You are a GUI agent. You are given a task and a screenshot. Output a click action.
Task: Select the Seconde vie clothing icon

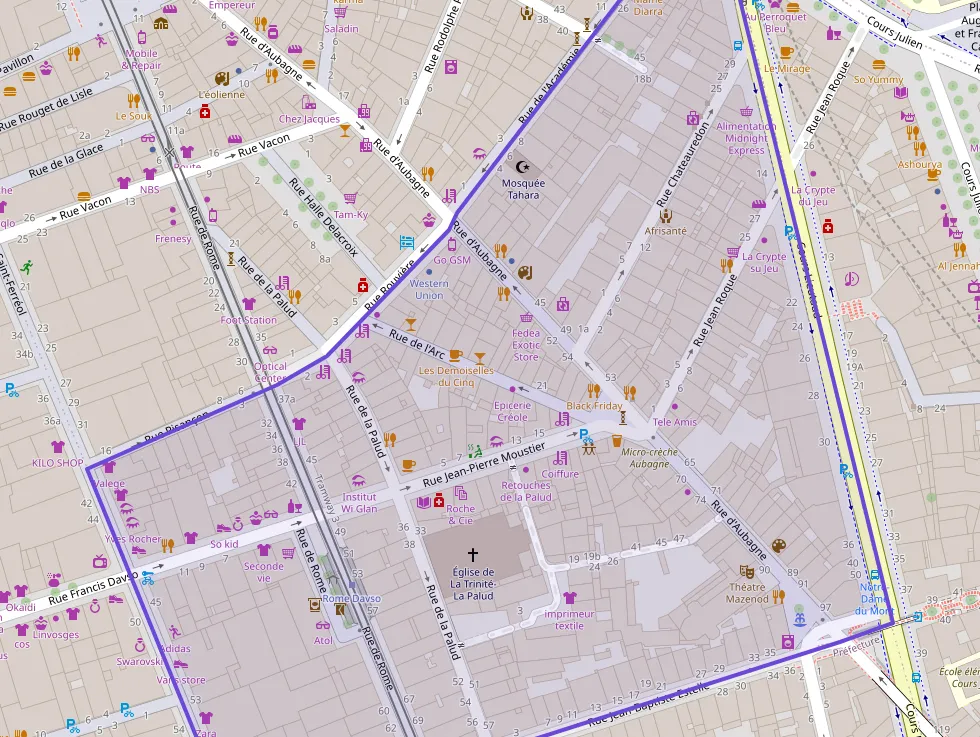click(x=264, y=550)
